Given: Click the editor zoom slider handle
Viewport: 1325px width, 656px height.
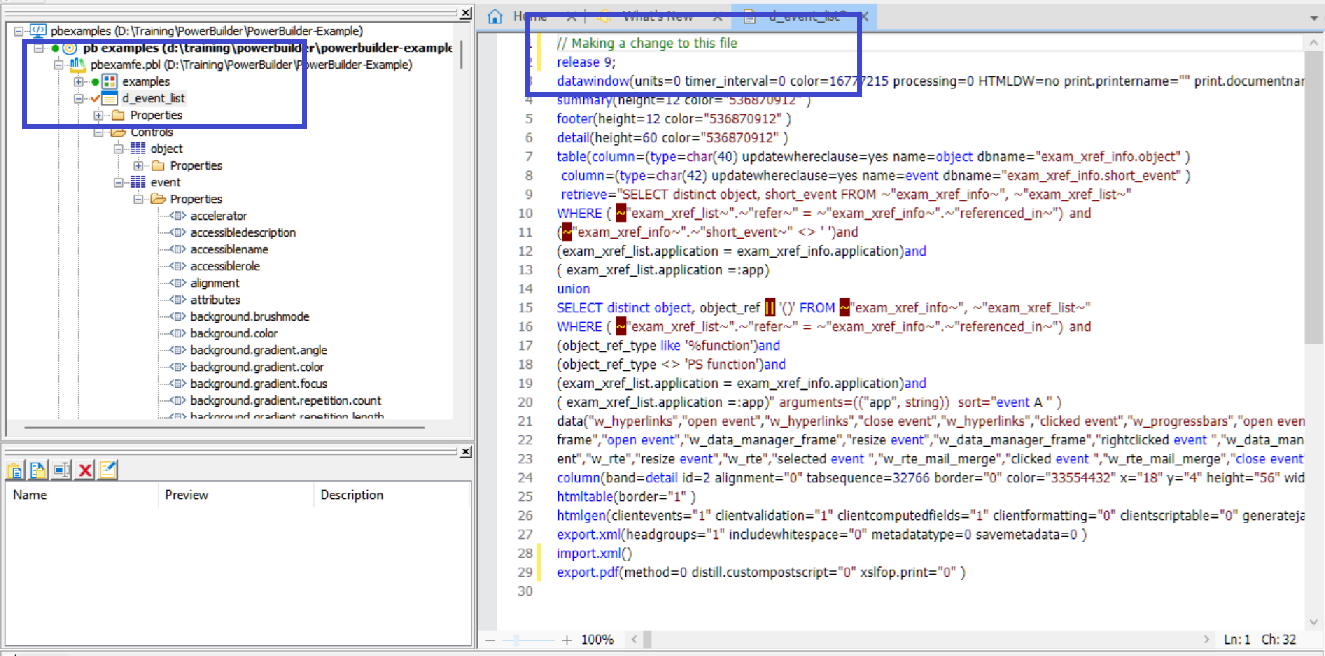Looking at the screenshot, I should (x=514, y=639).
